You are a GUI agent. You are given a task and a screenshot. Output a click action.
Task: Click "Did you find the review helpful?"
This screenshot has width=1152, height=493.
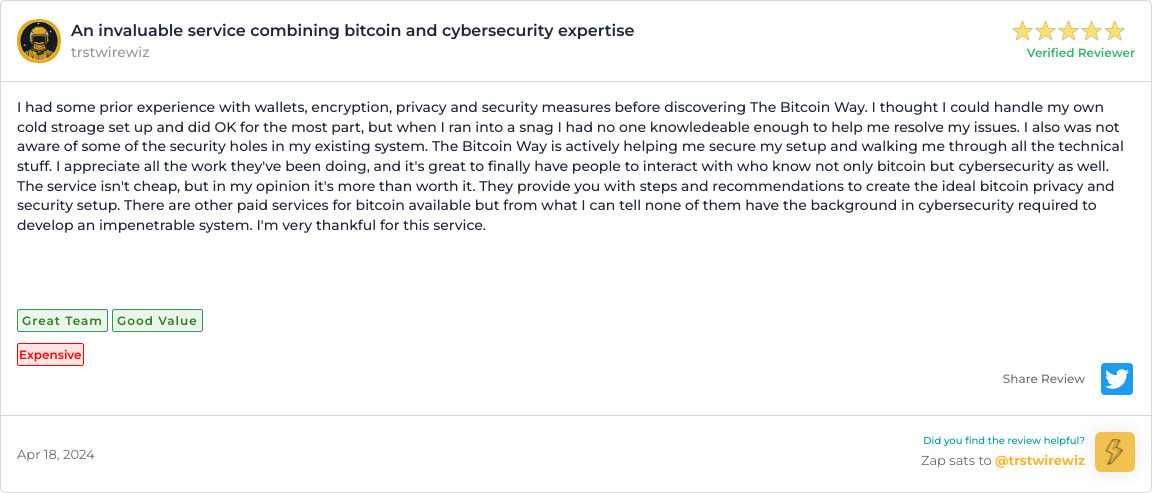coord(1003,440)
